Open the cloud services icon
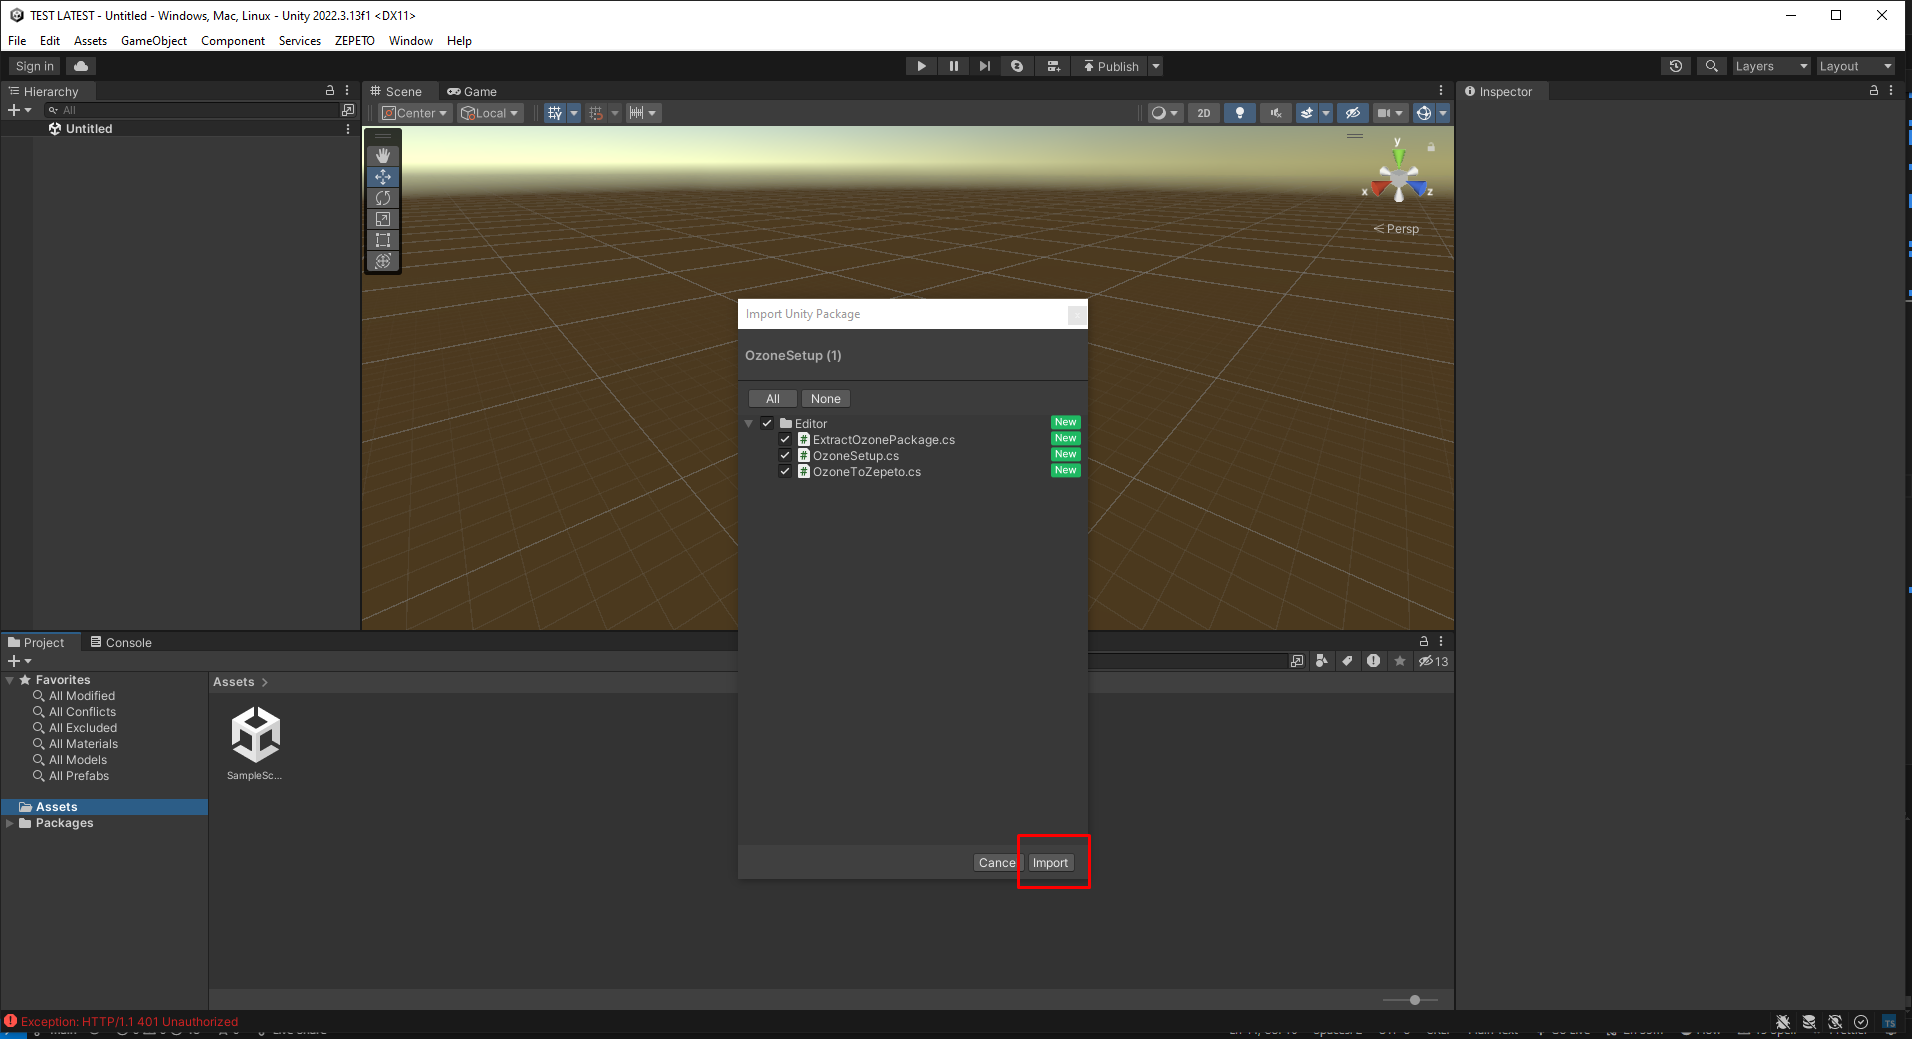Screen dimensions: 1912x1039 pyautogui.click(x=81, y=66)
